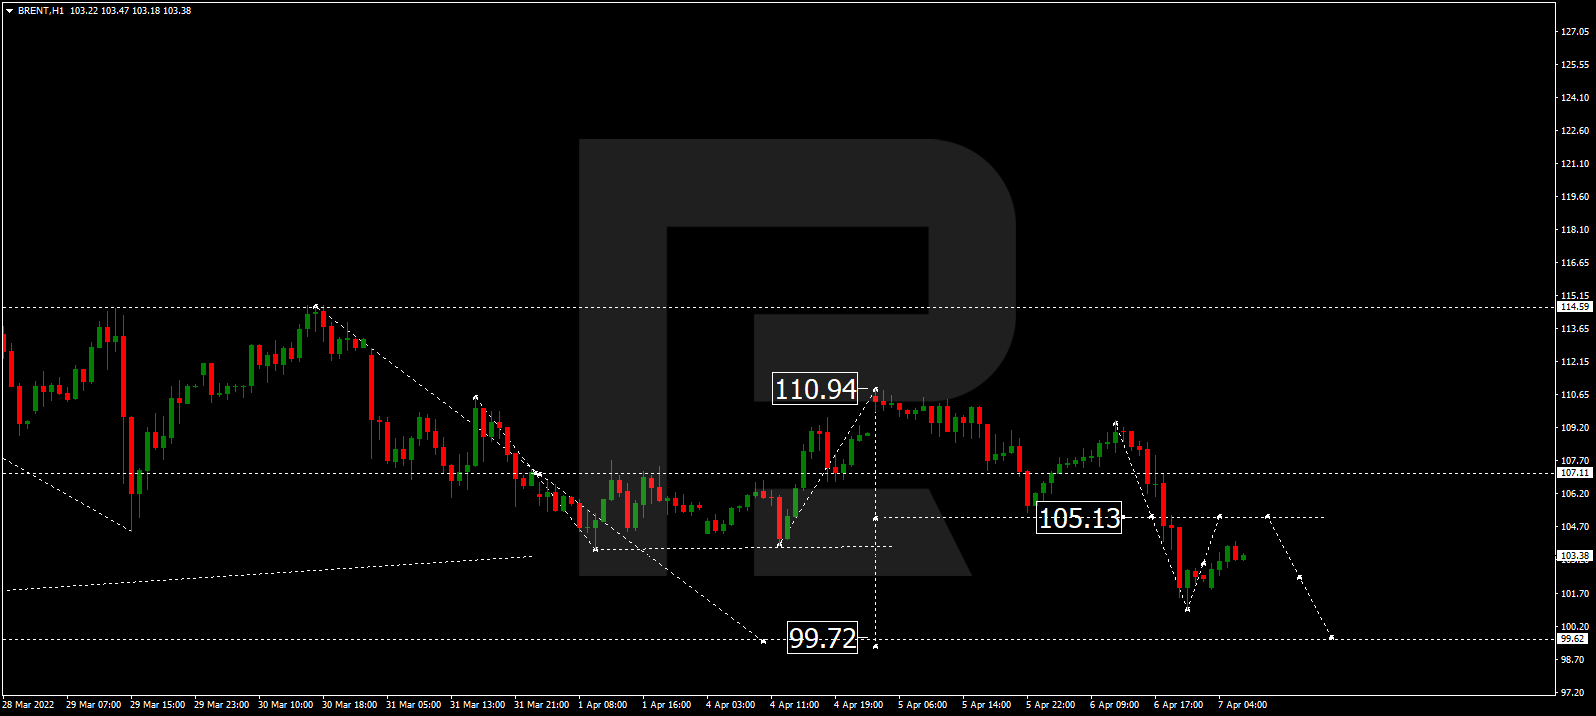Click the 127.05 value on price scale
The image size is (1596, 716).
[x=1574, y=32]
